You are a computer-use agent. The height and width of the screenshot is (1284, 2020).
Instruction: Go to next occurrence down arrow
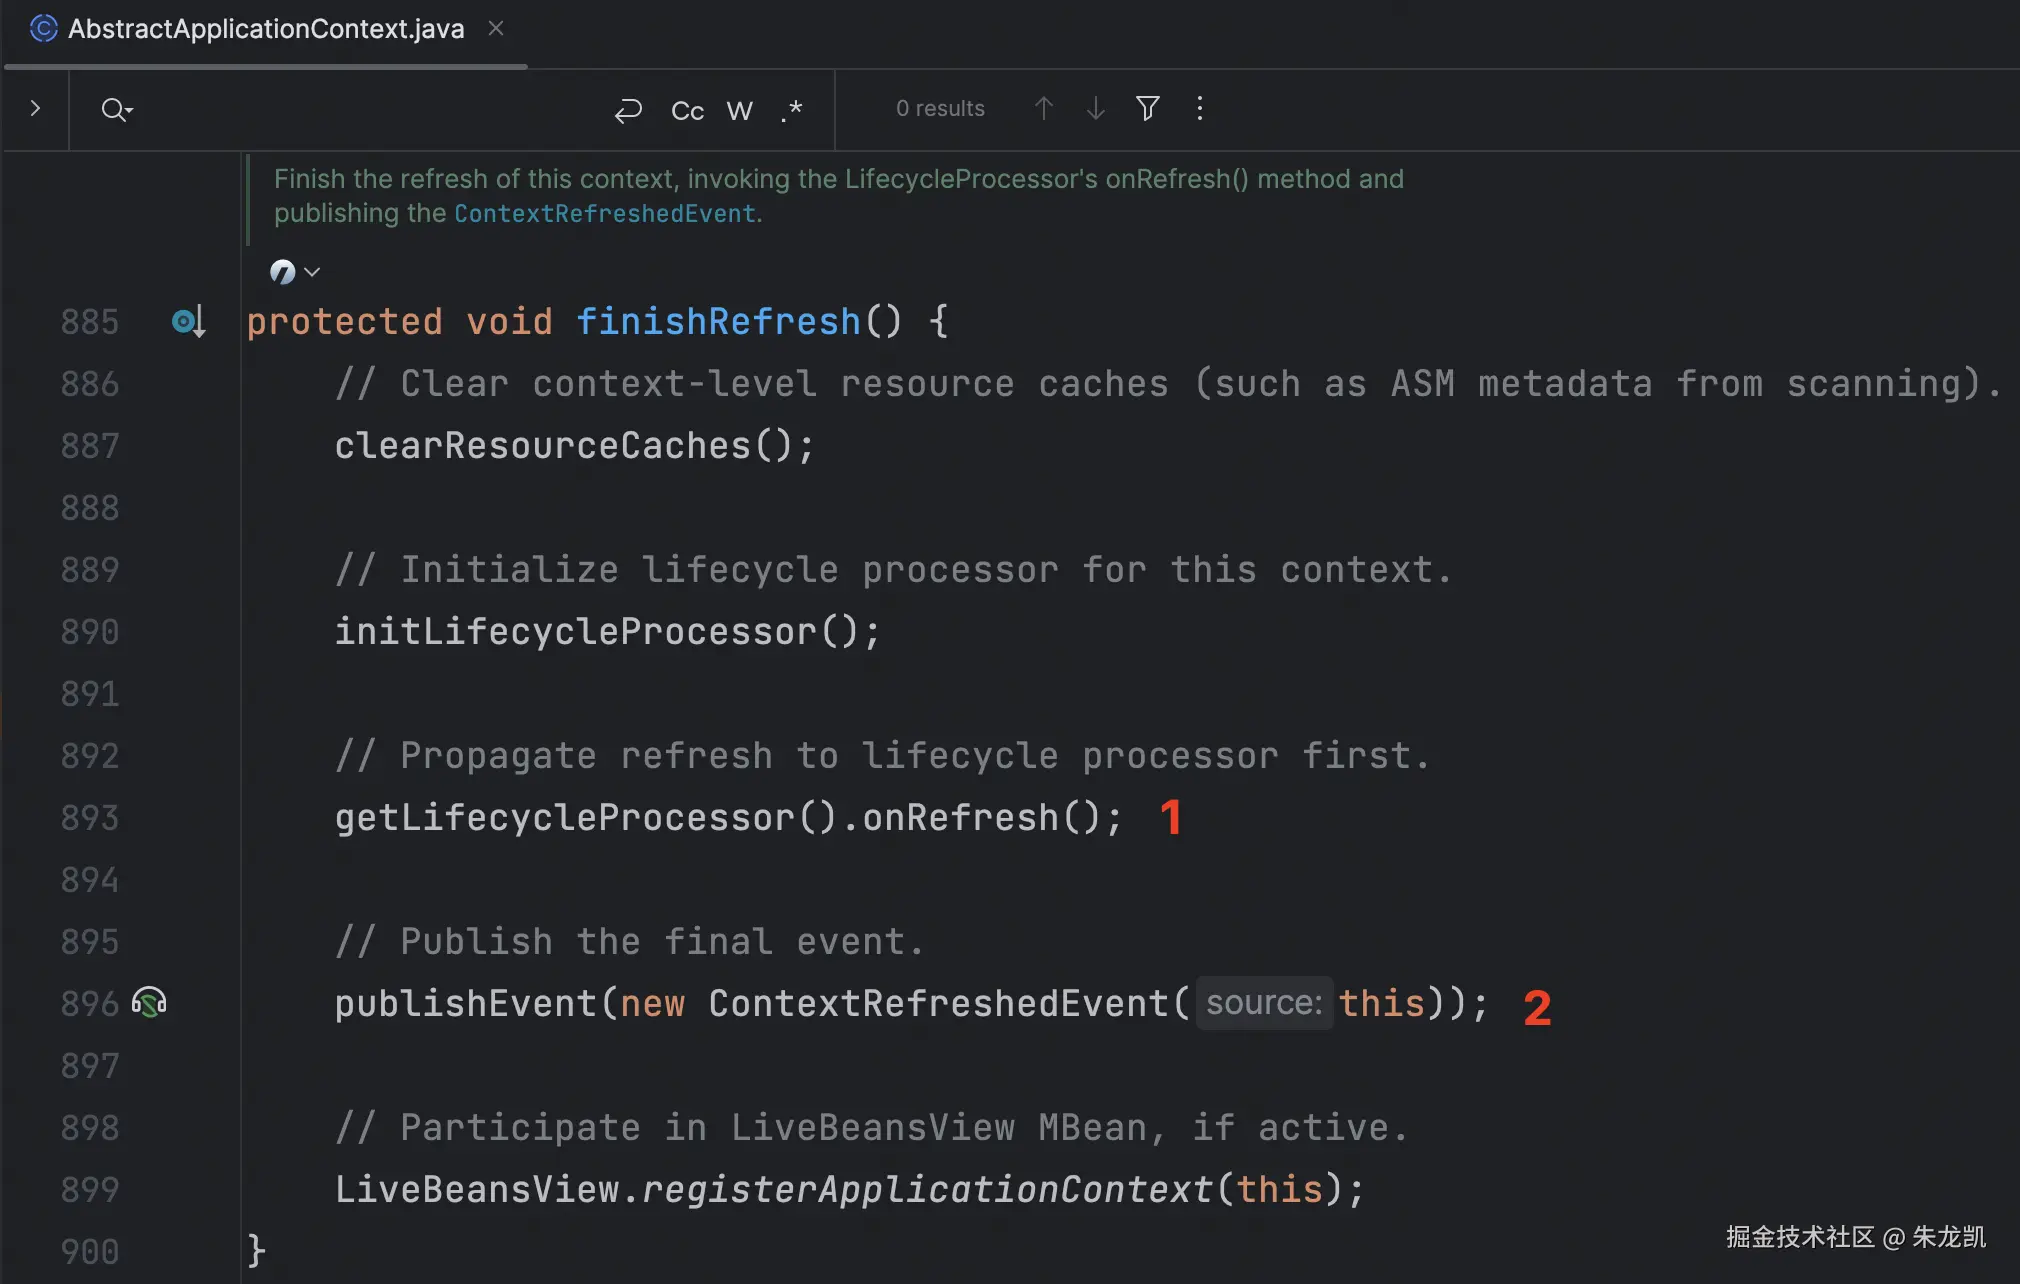(x=1095, y=108)
